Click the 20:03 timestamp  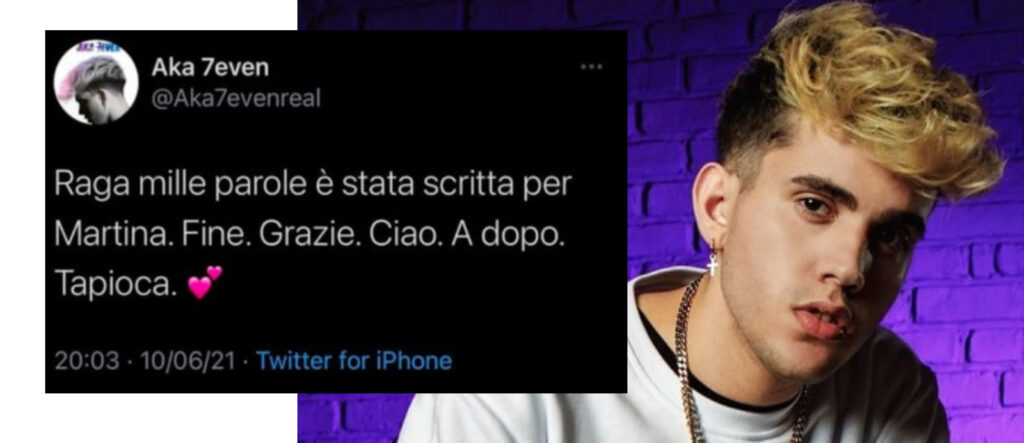(x=87, y=361)
